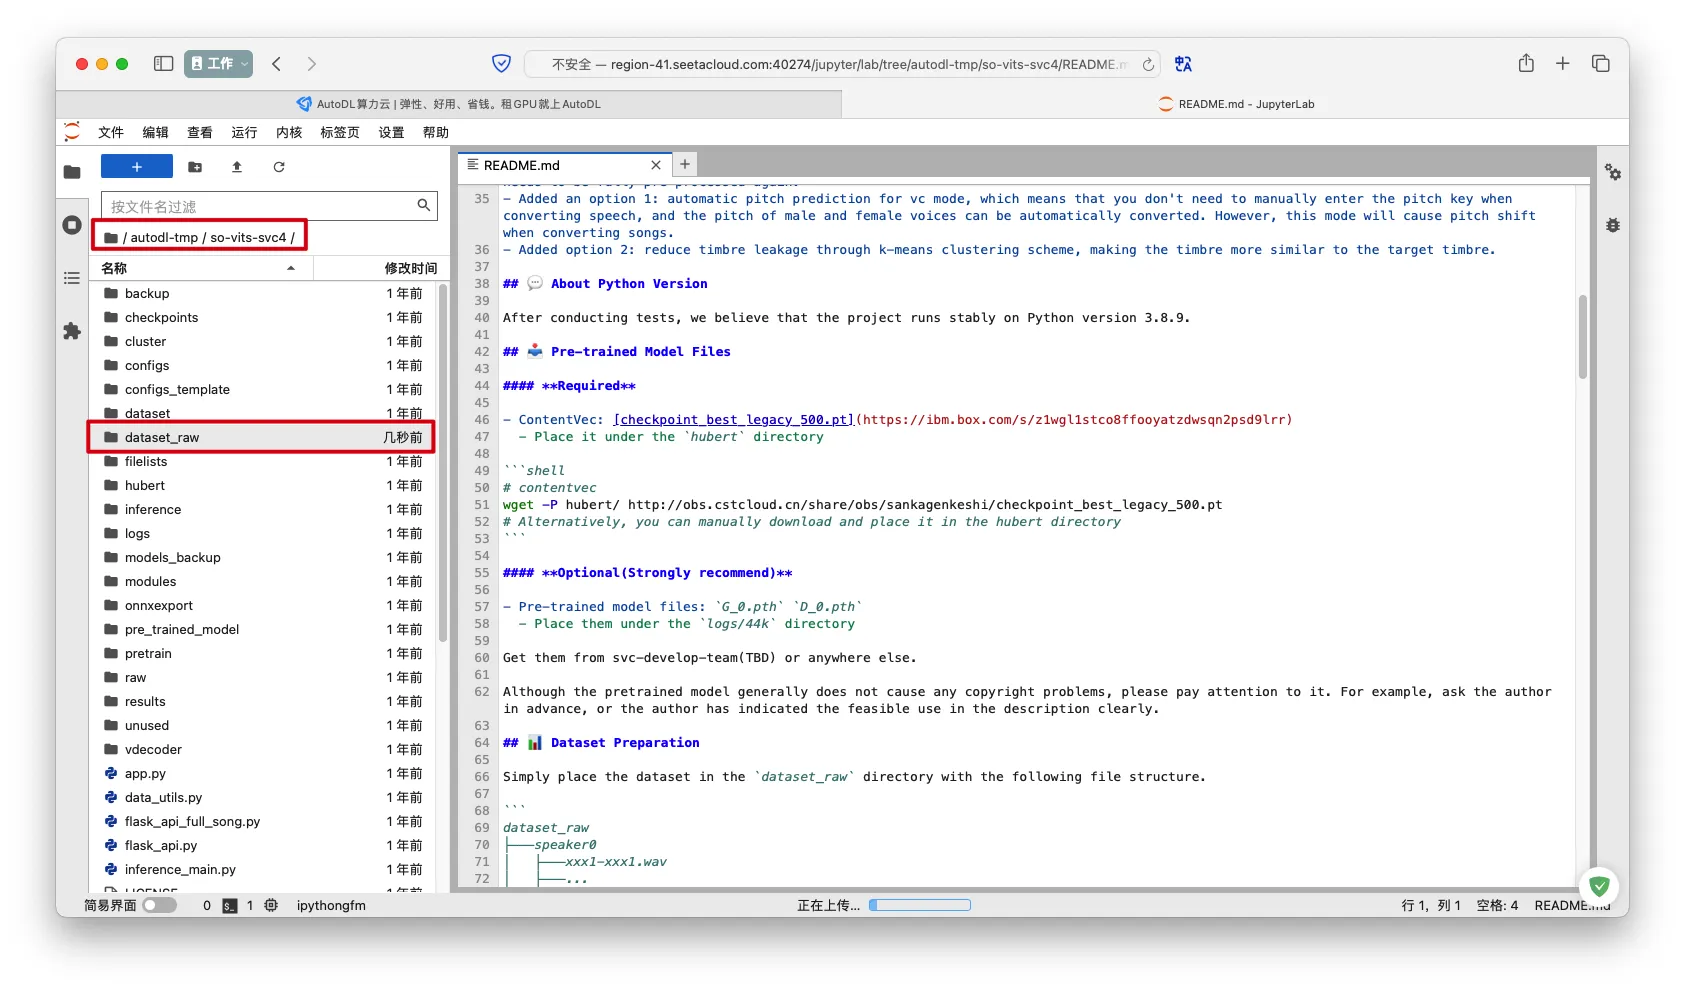Click the green shield badge at bottom right
Viewport: 1685px width, 991px height.
[1600, 886]
